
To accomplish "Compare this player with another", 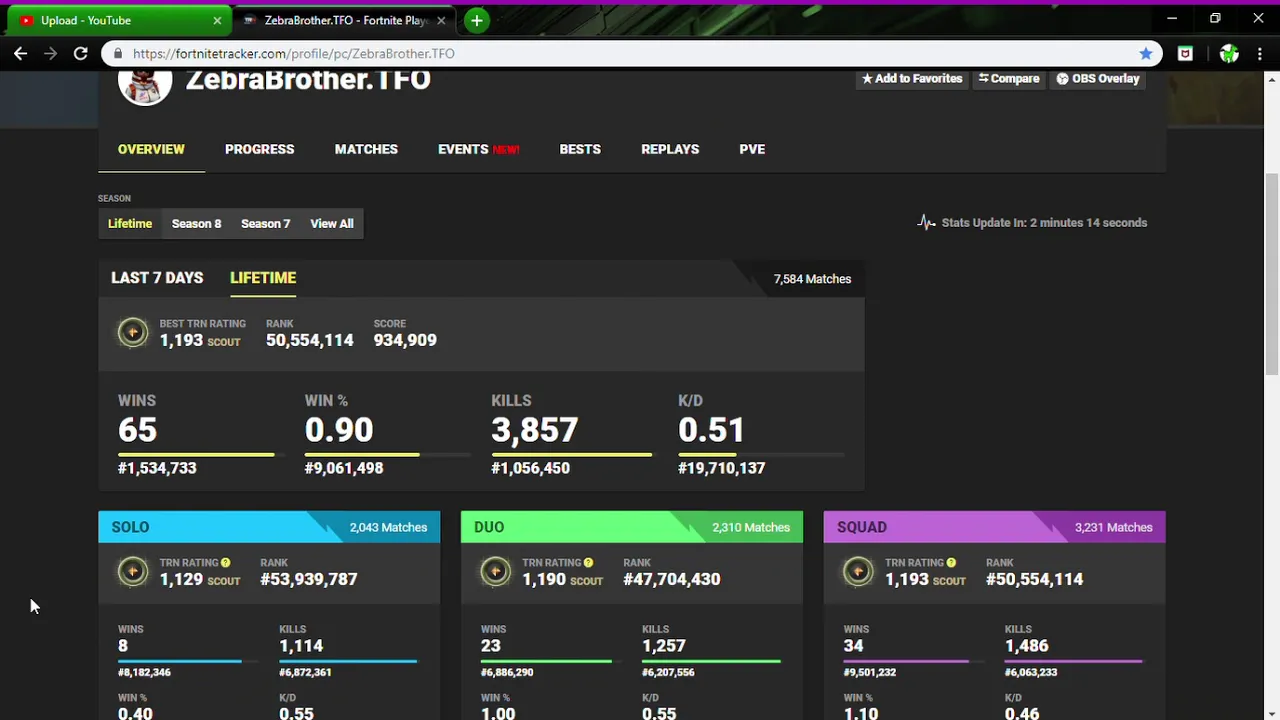I will click(1009, 78).
